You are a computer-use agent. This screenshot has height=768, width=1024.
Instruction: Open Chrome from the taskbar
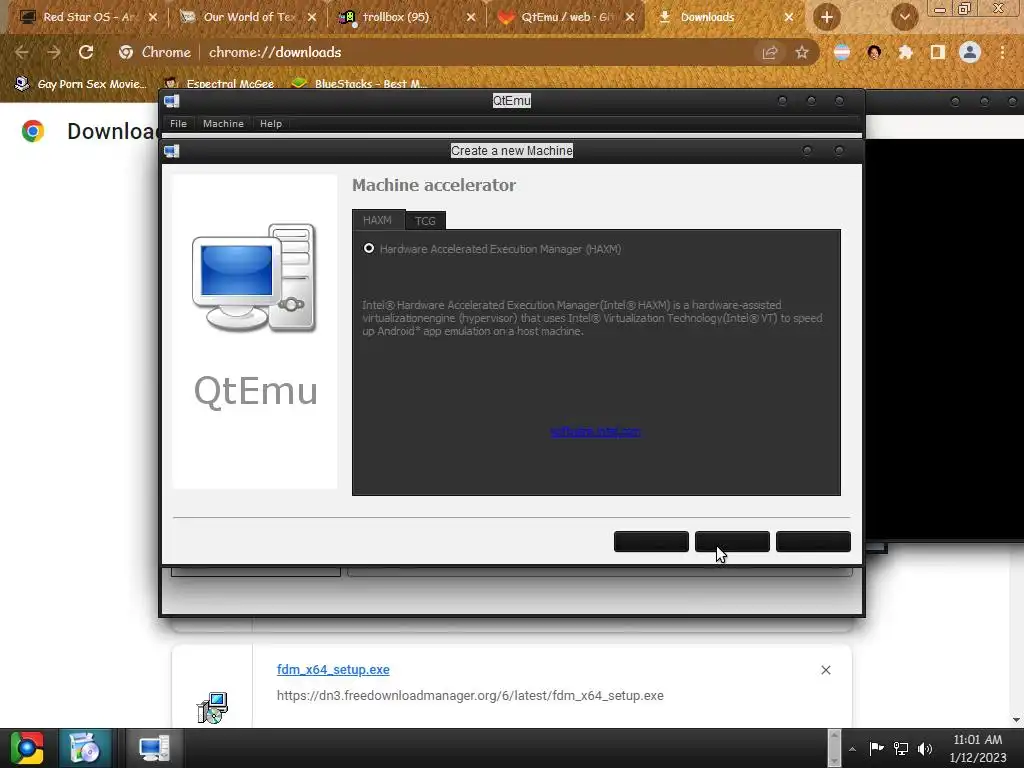(27, 748)
